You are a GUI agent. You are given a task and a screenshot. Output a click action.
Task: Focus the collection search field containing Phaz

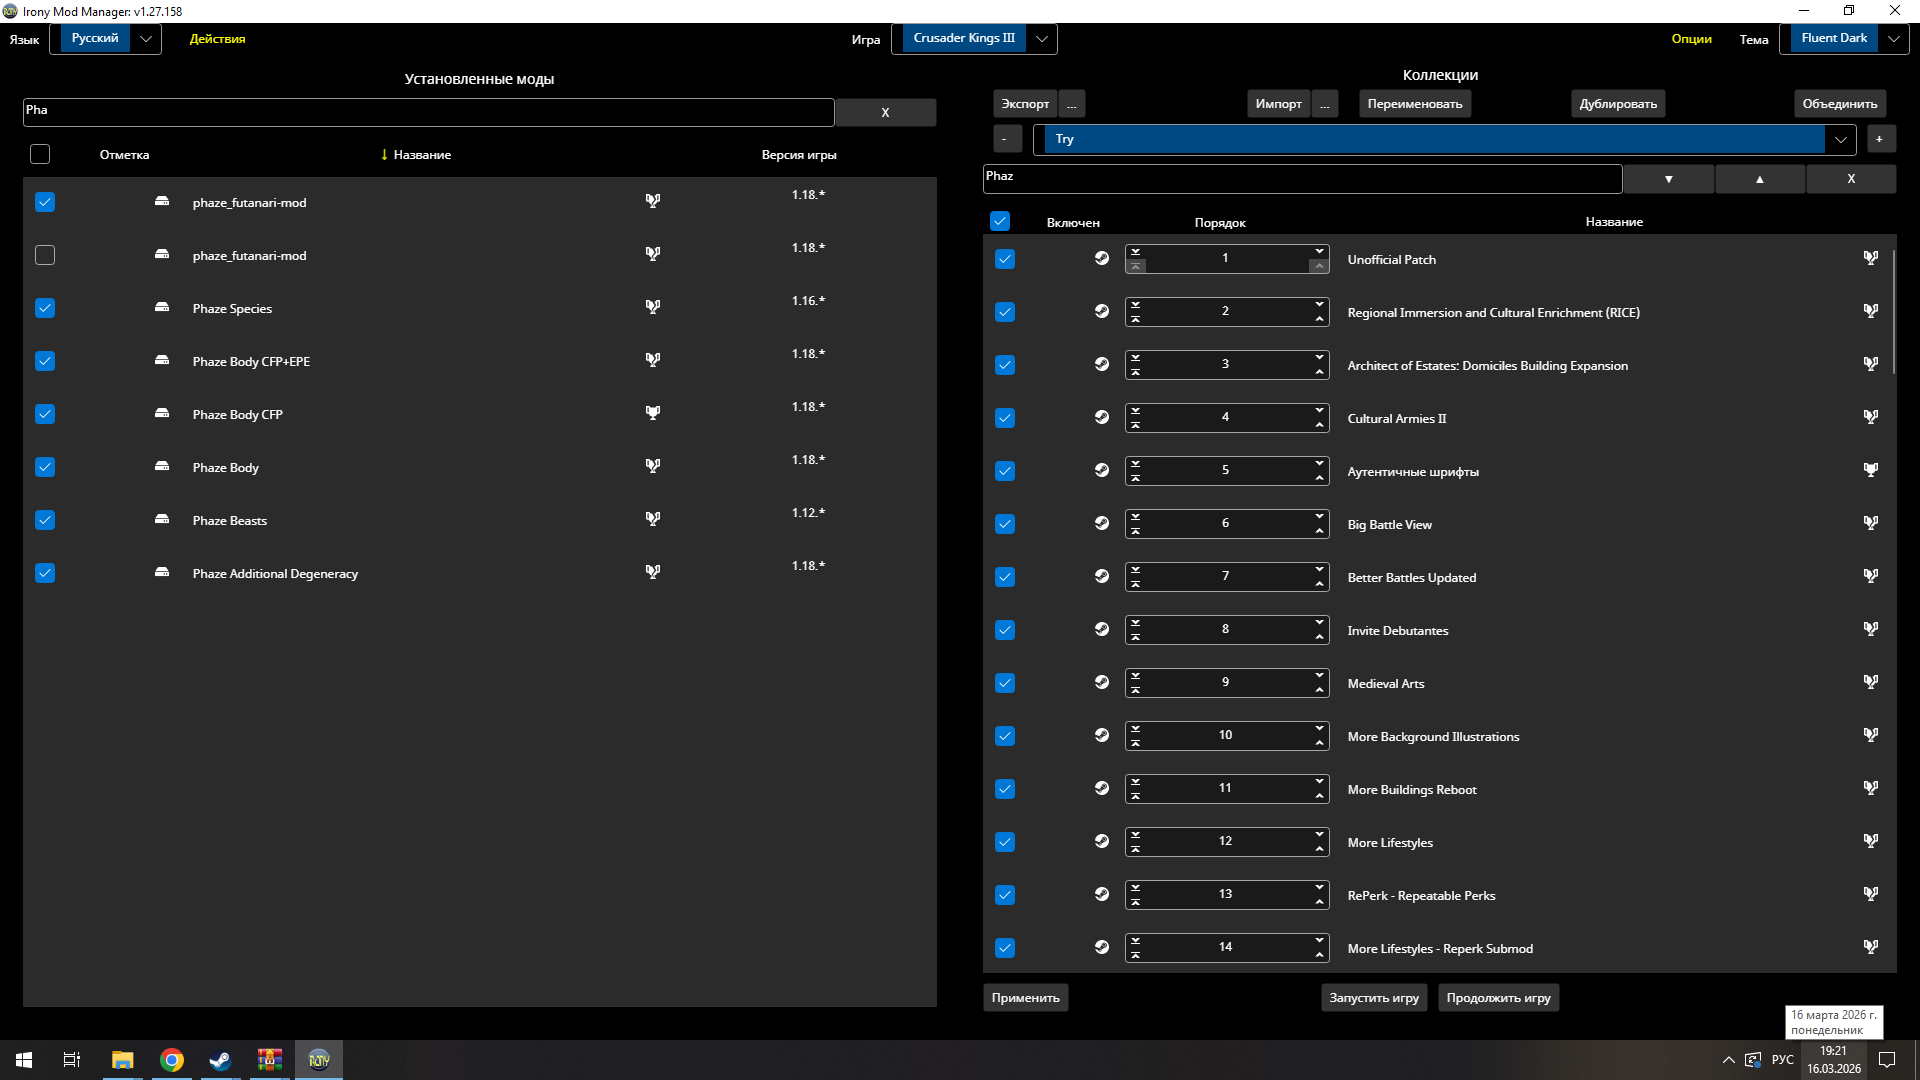[1302, 178]
